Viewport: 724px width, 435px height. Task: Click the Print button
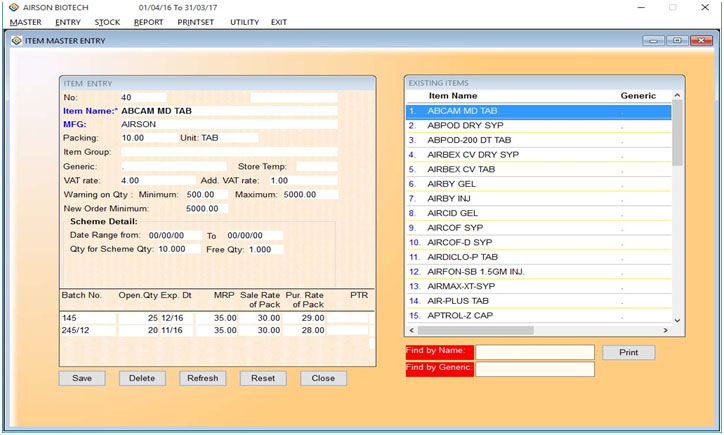628,353
